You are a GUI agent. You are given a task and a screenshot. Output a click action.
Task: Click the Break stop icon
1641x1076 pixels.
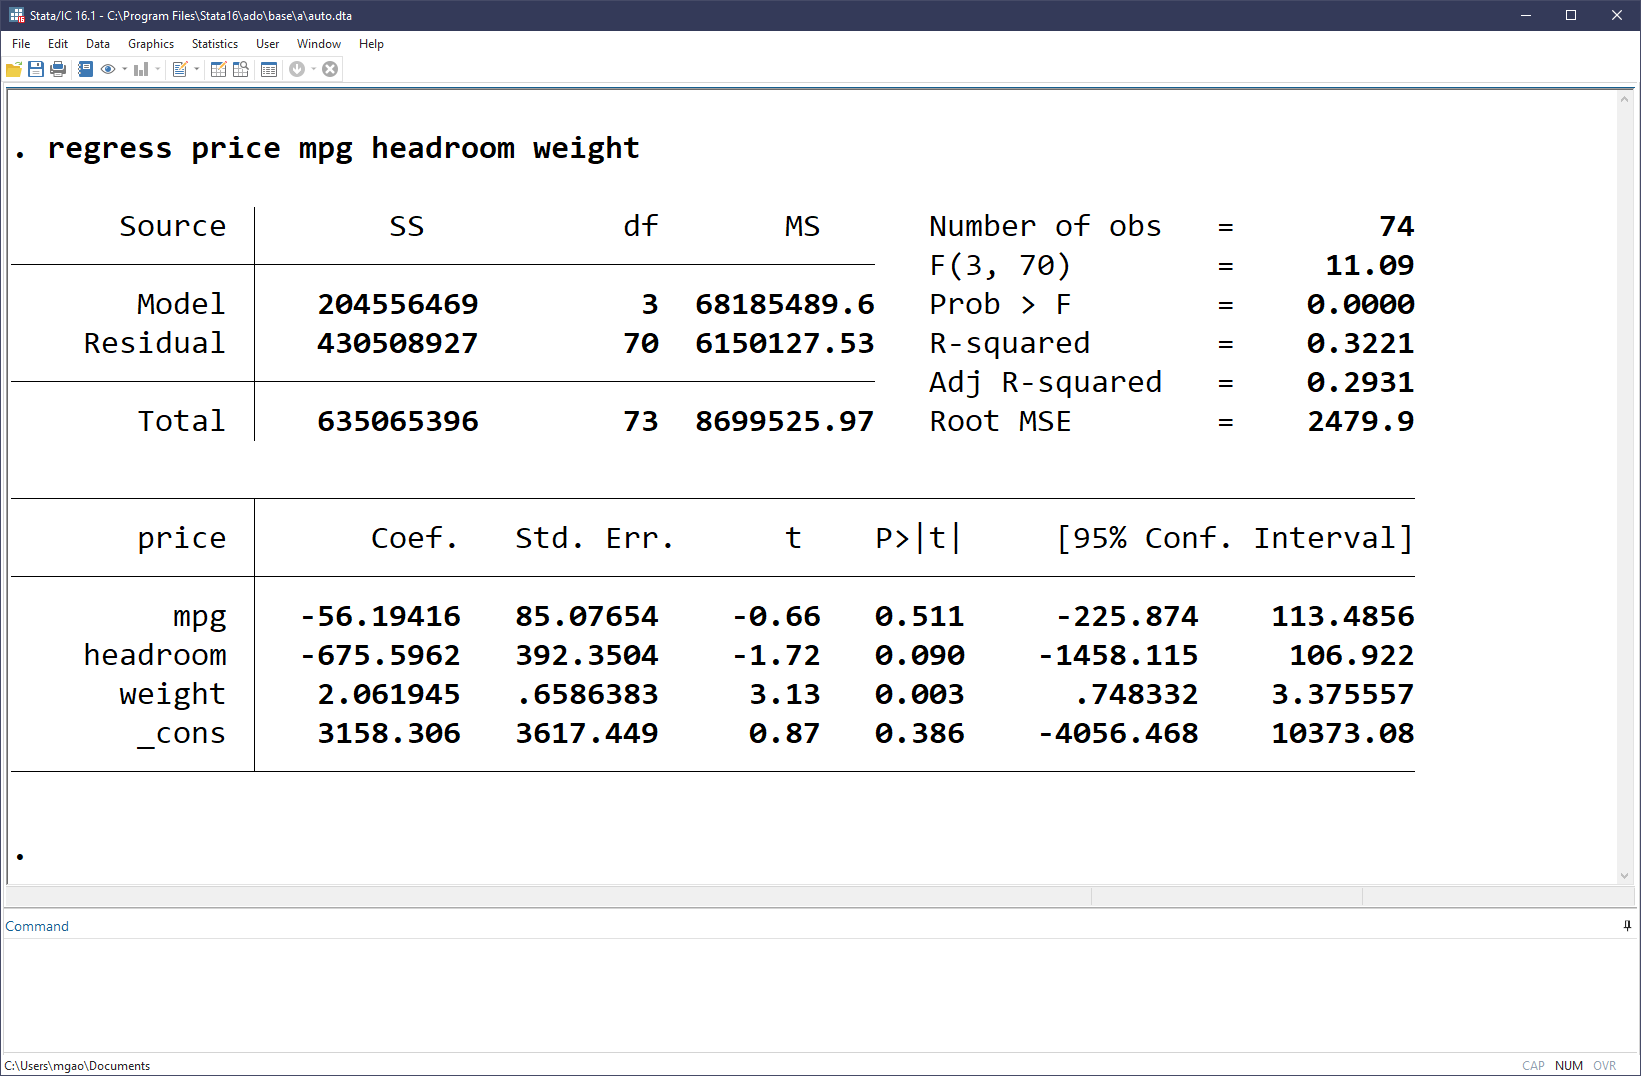tap(330, 69)
